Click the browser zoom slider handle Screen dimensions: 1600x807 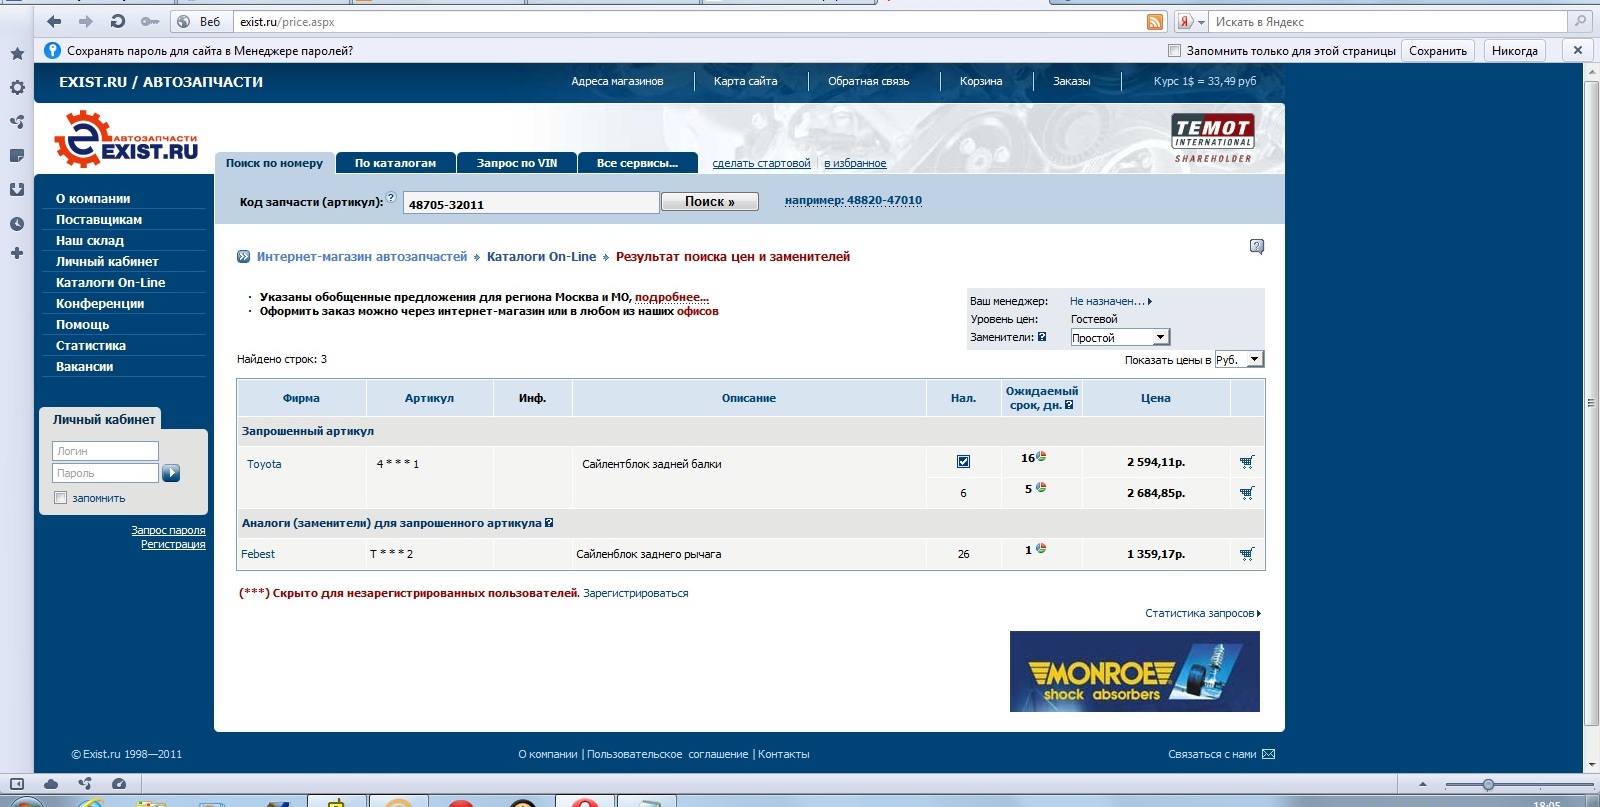click(1488, 785)
